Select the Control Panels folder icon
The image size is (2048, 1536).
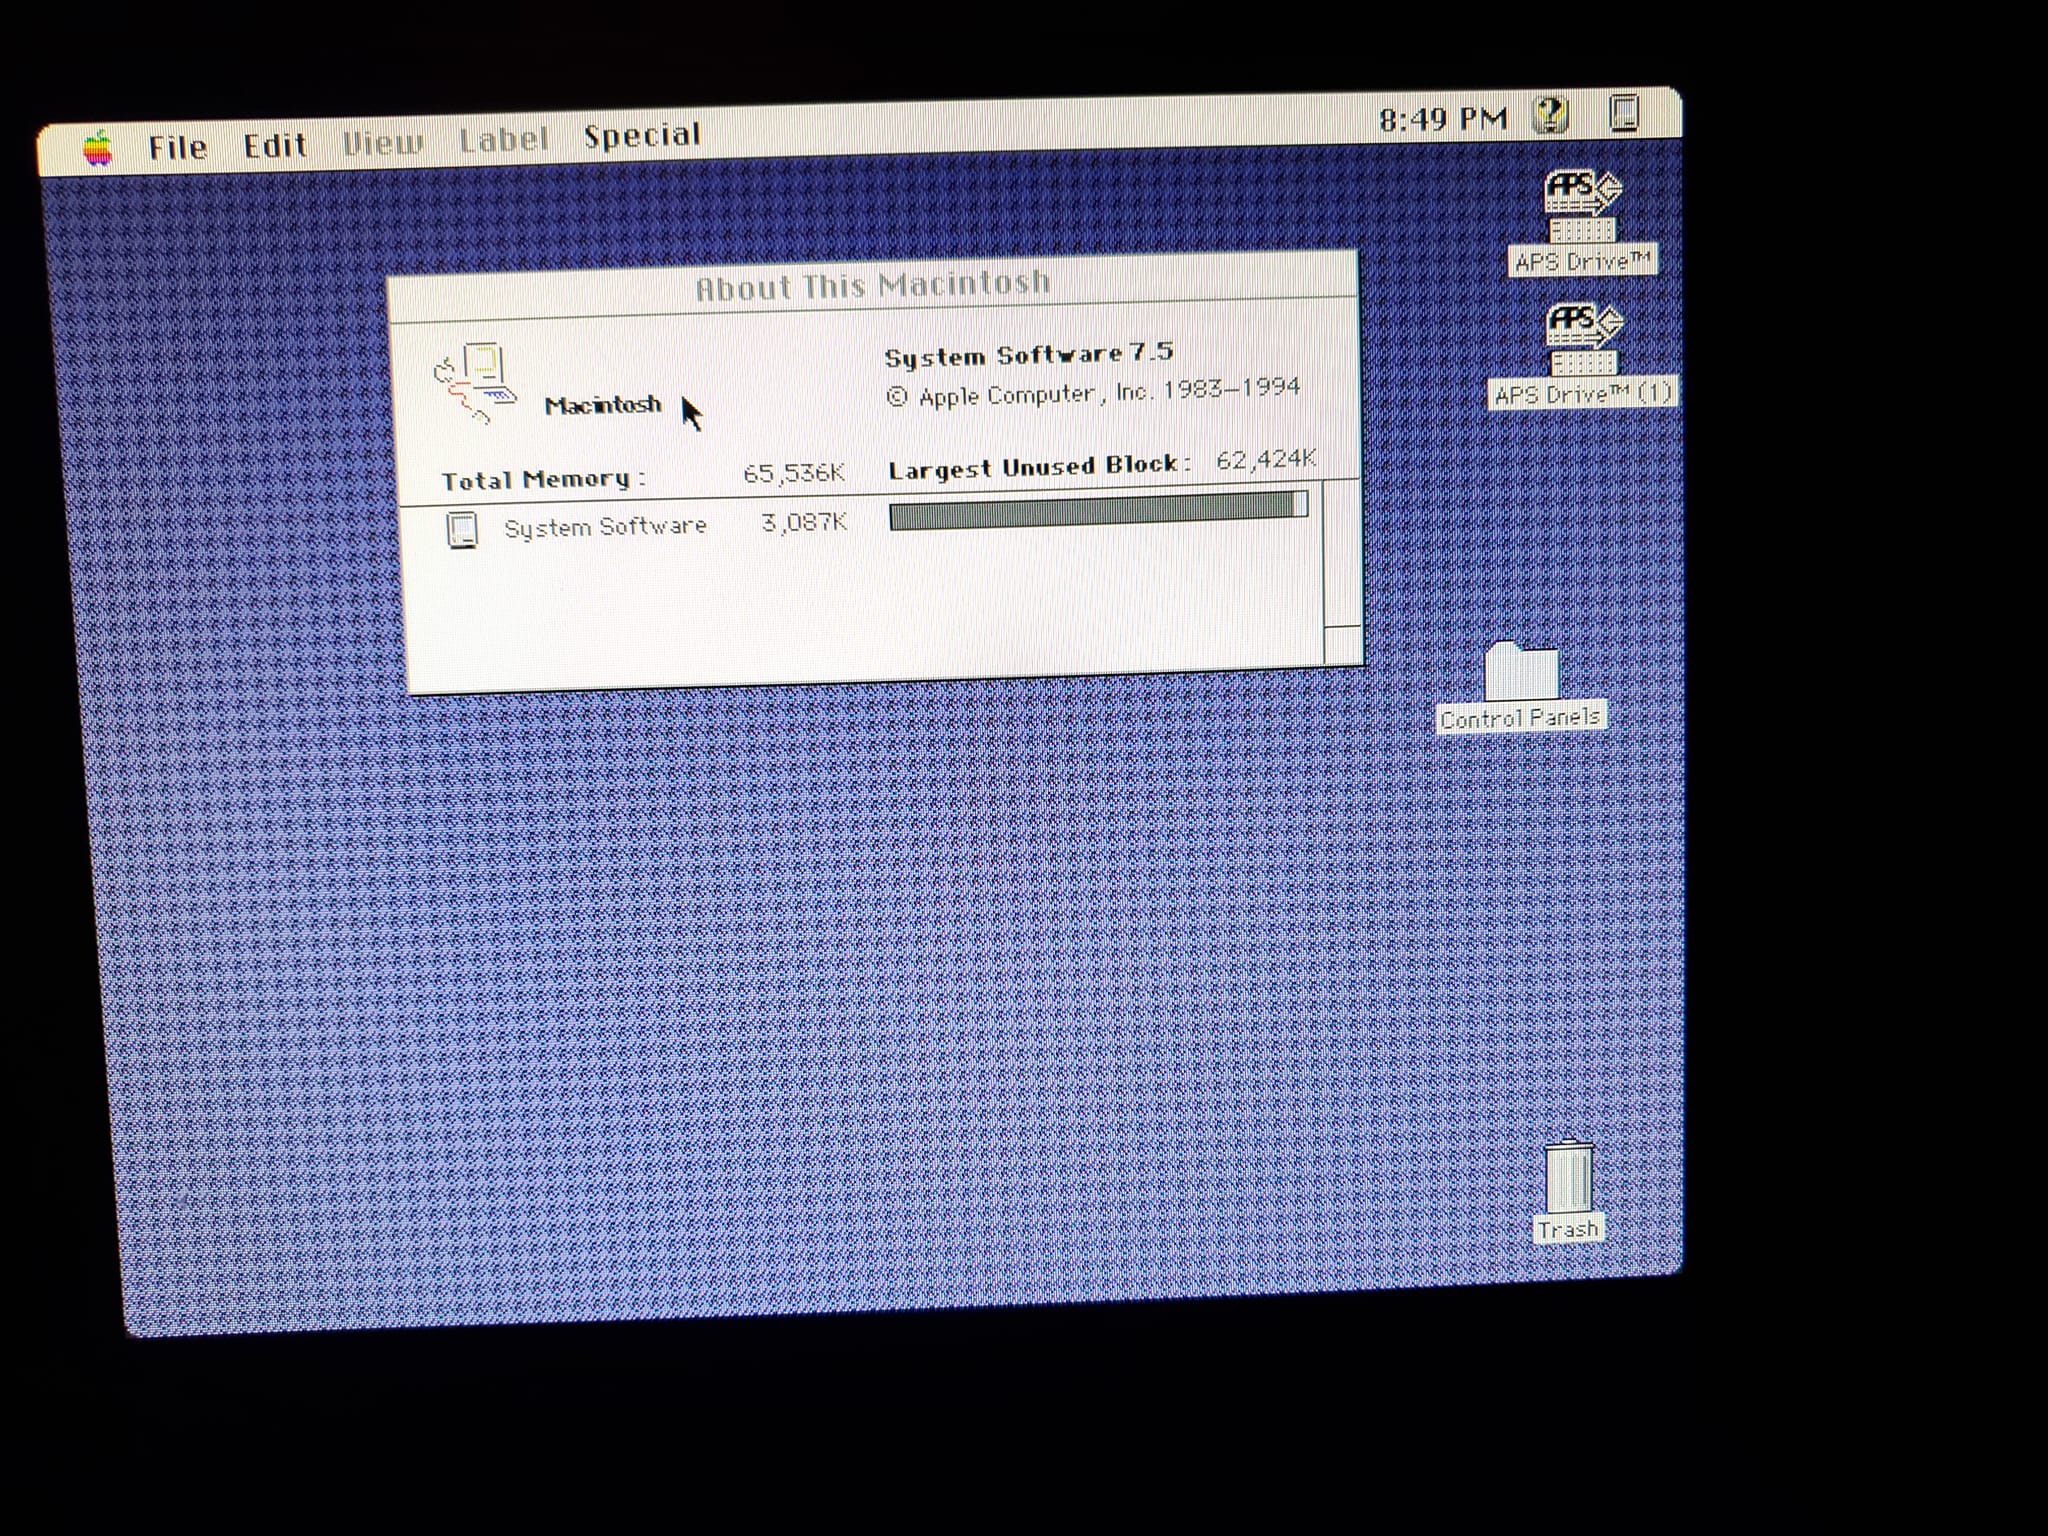[x=1521, y=671]
